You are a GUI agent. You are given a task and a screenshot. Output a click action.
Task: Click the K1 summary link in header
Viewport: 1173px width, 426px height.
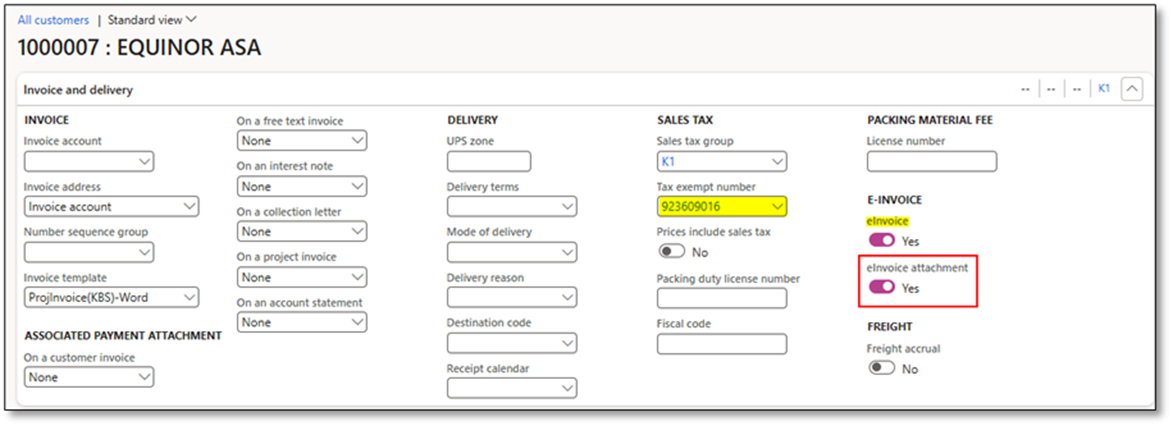(1104, 89)
